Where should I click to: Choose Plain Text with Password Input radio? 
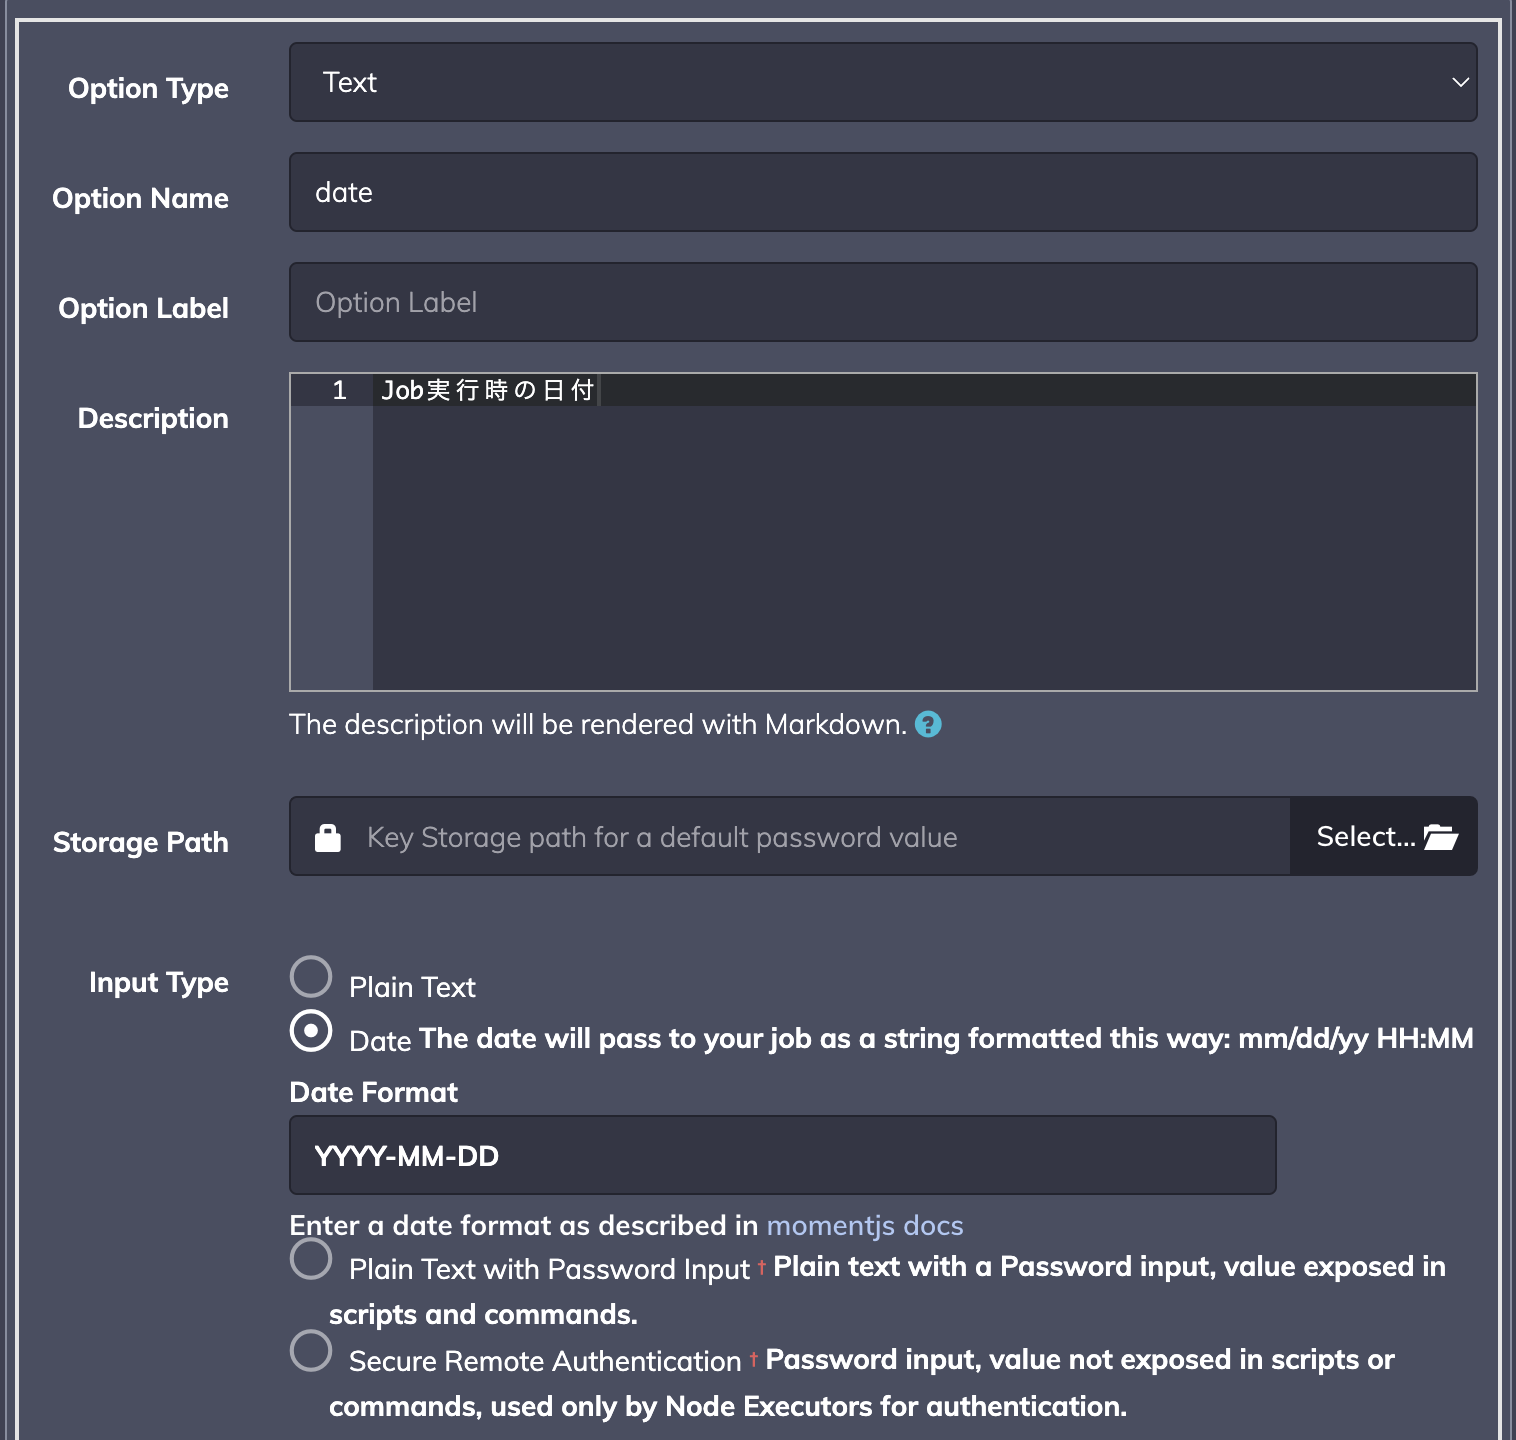[x=311, y=1259]
